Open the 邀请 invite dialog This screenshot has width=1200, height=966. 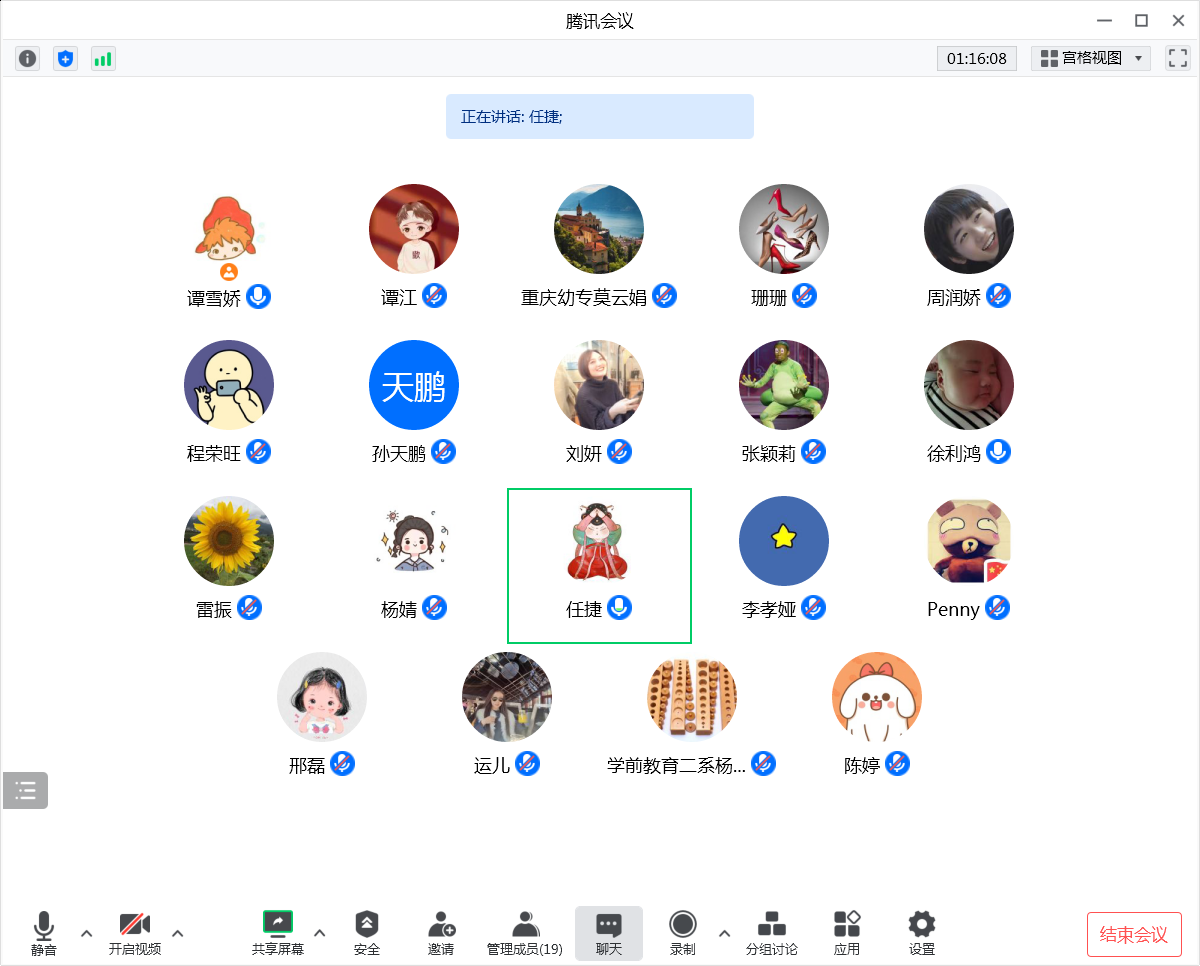(x=441, y=934)
